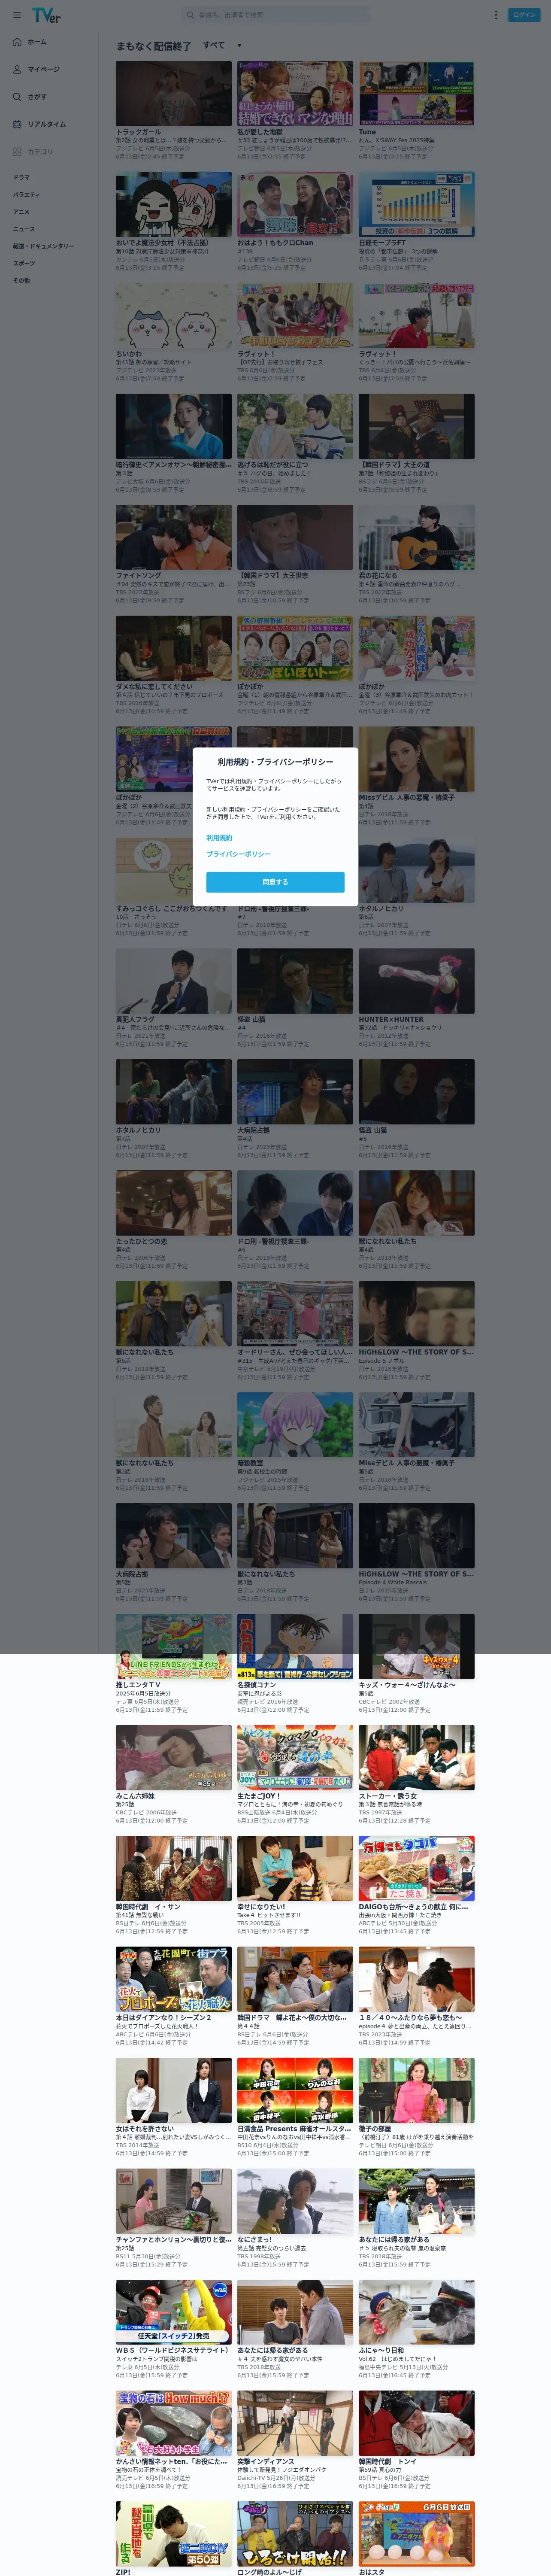Open カテゴリ in the sidebar

coord(40,152)
